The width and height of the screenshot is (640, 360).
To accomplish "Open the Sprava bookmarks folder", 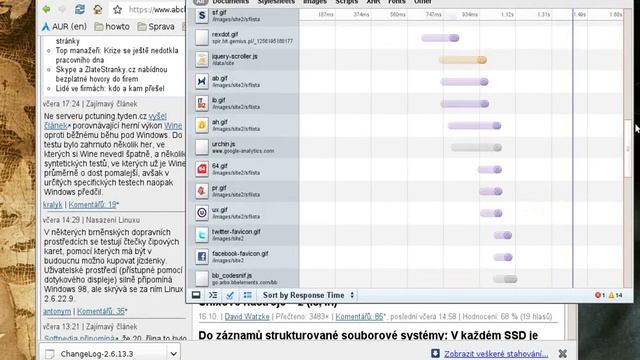I will tap(156, 27).
